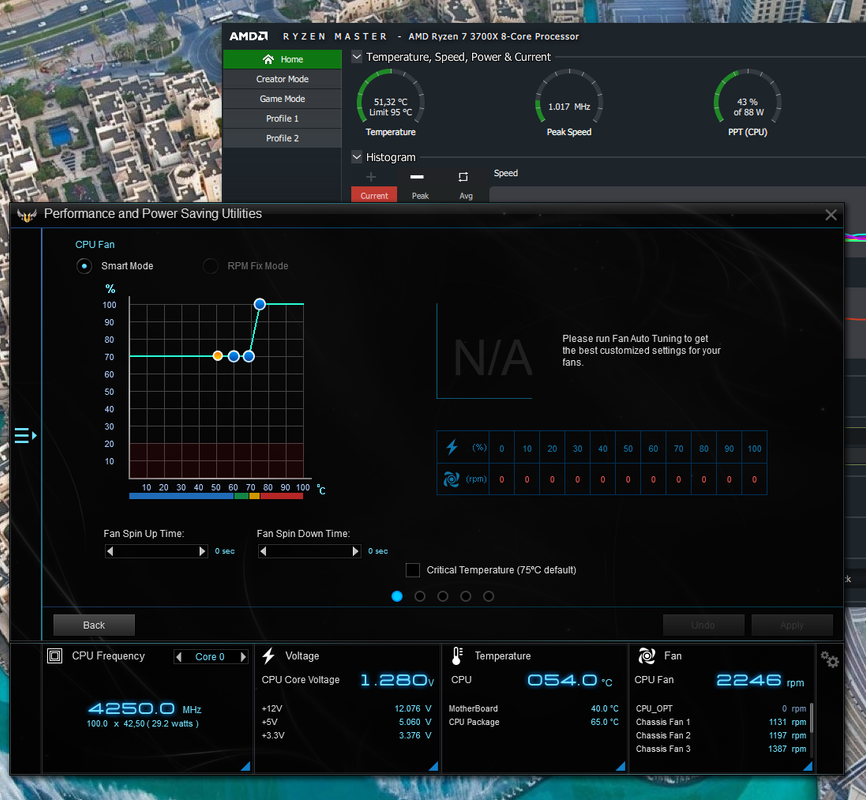Select next core with right arrow

[x=243, y=656]
